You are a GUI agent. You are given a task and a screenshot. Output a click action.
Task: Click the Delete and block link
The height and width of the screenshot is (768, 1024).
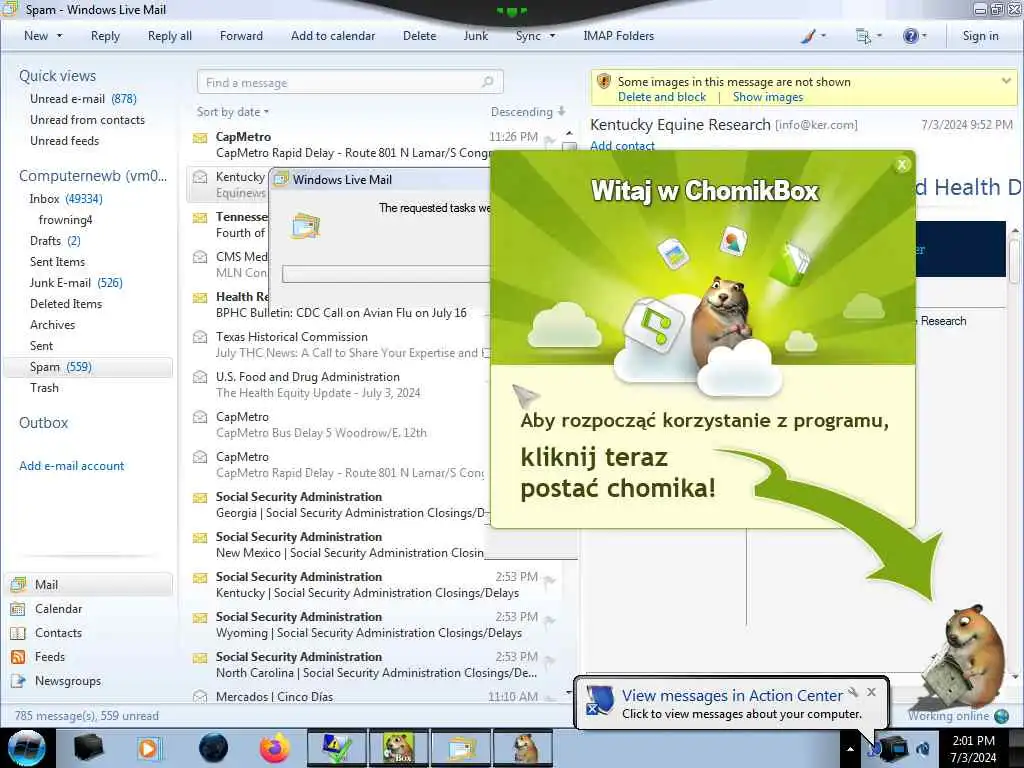point(662,97)
